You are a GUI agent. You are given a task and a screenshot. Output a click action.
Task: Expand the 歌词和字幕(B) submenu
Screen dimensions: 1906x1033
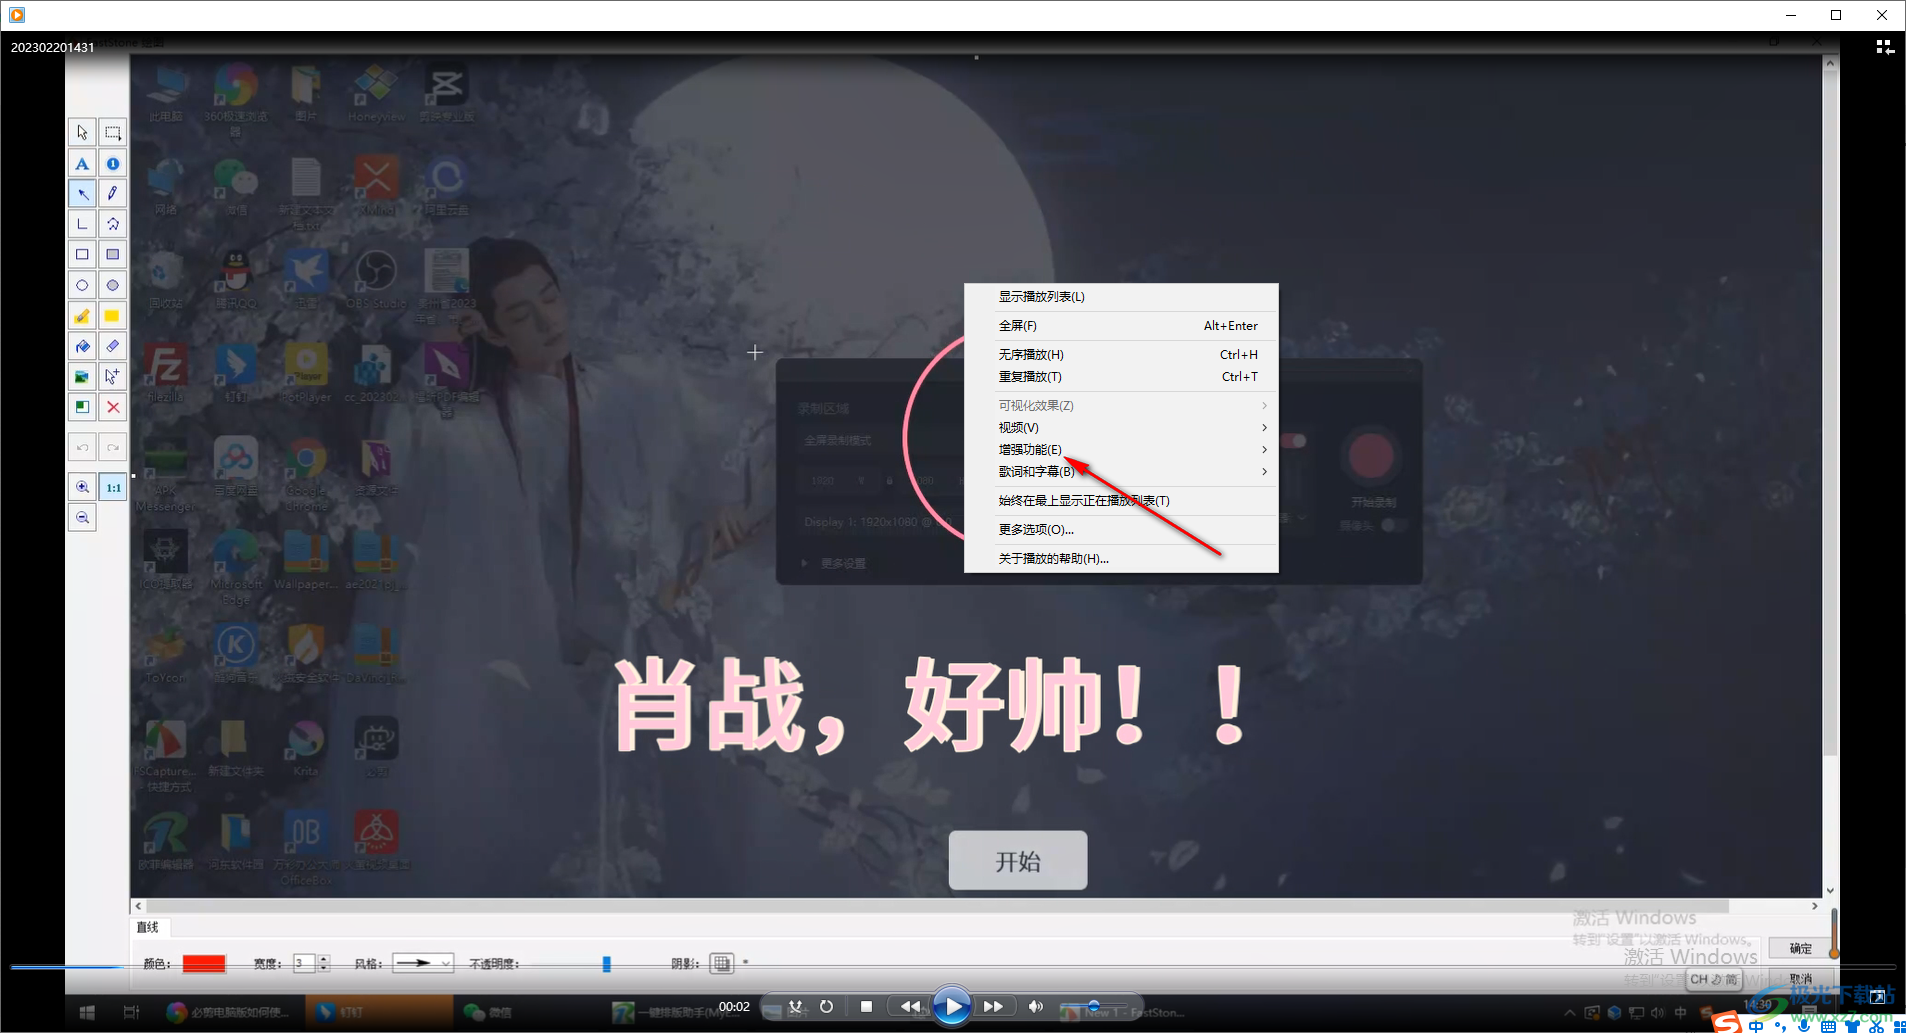1121,471
